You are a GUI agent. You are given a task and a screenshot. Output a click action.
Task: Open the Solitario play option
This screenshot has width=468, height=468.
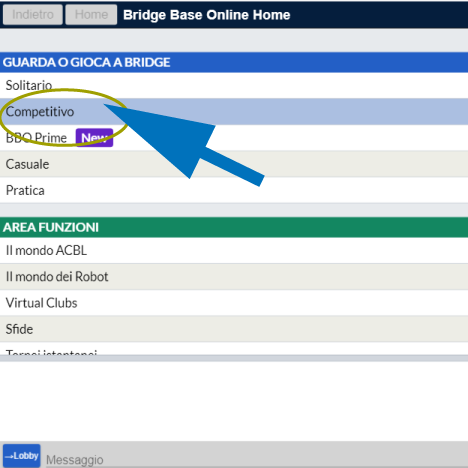[x=234, y=85]
